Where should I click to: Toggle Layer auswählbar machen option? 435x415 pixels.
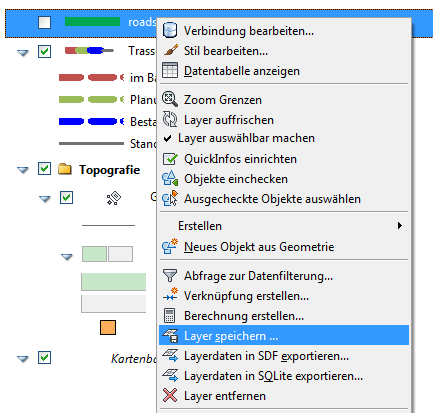[284, 138]
